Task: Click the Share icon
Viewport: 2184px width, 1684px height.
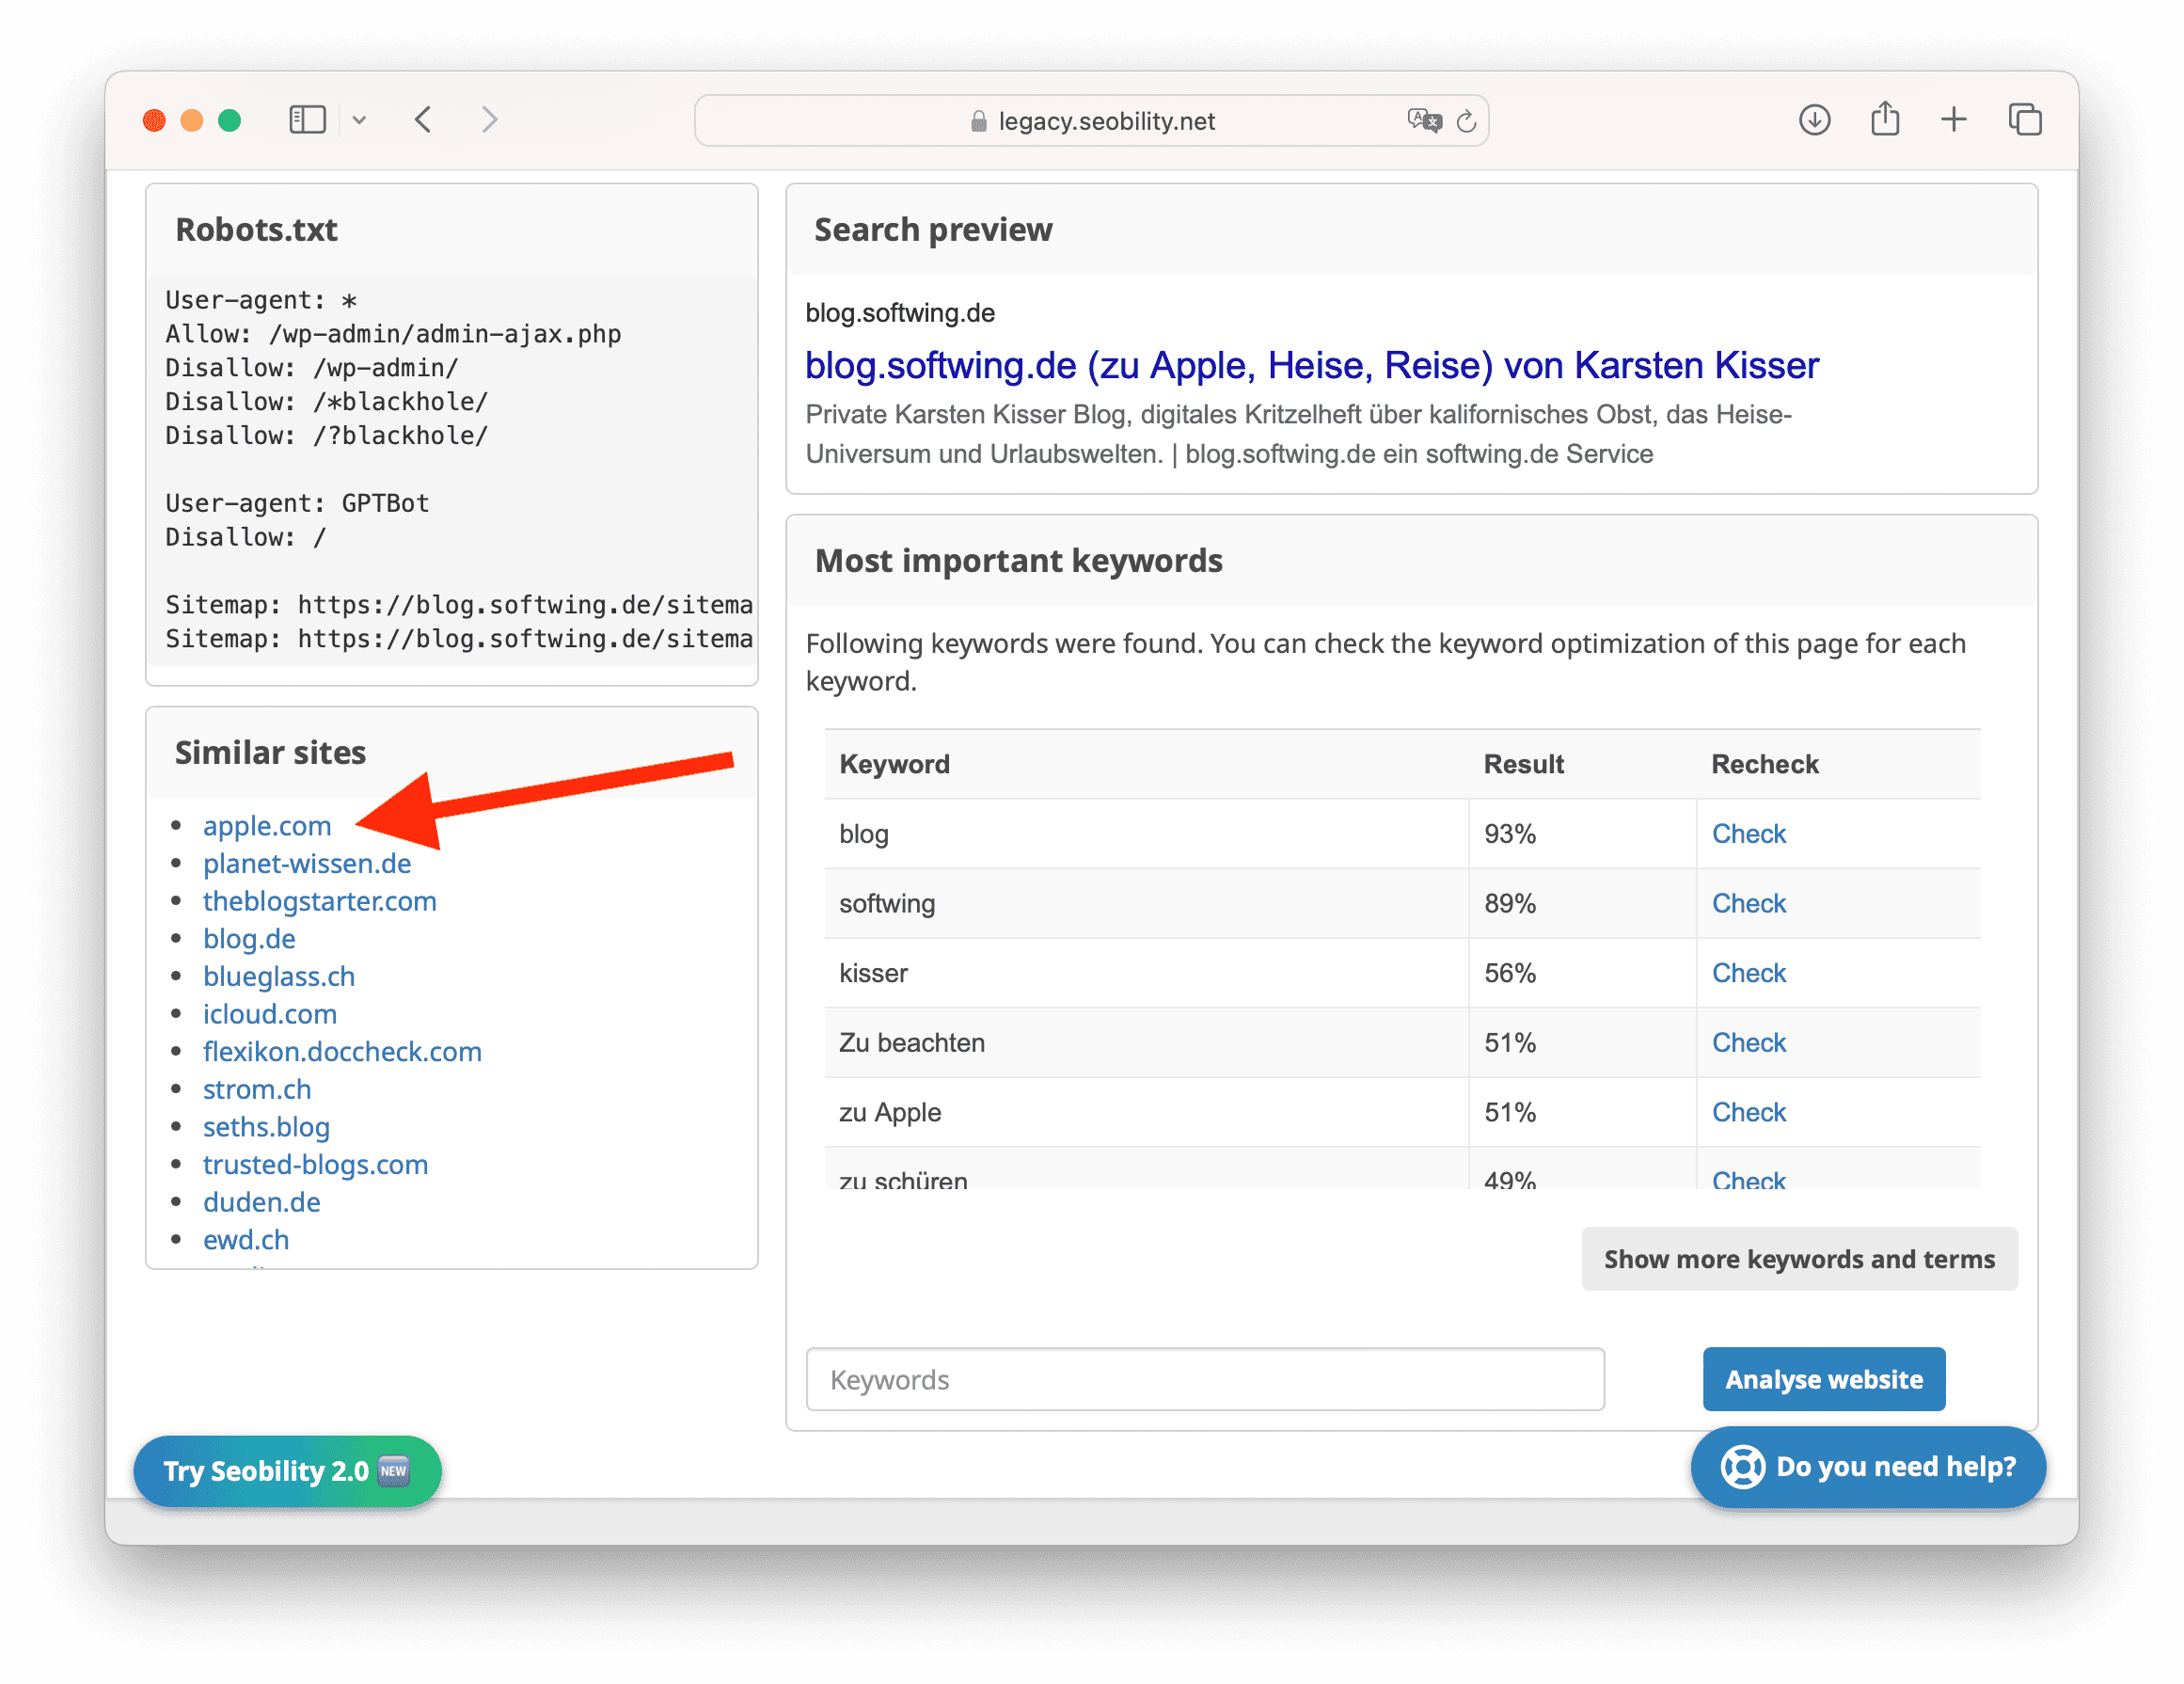Action: coord(1884,119)
